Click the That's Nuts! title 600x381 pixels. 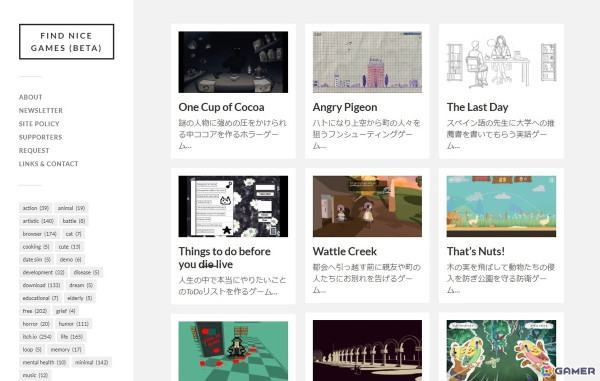tap(476, 251)
